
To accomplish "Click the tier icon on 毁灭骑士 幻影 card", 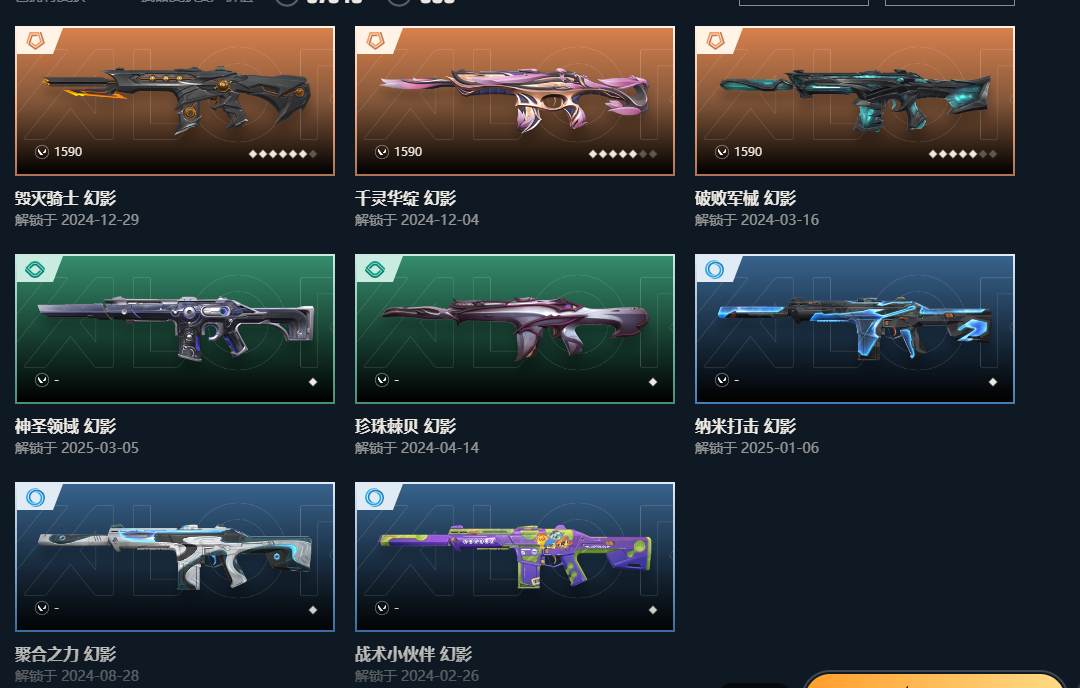I will [35, 41].
